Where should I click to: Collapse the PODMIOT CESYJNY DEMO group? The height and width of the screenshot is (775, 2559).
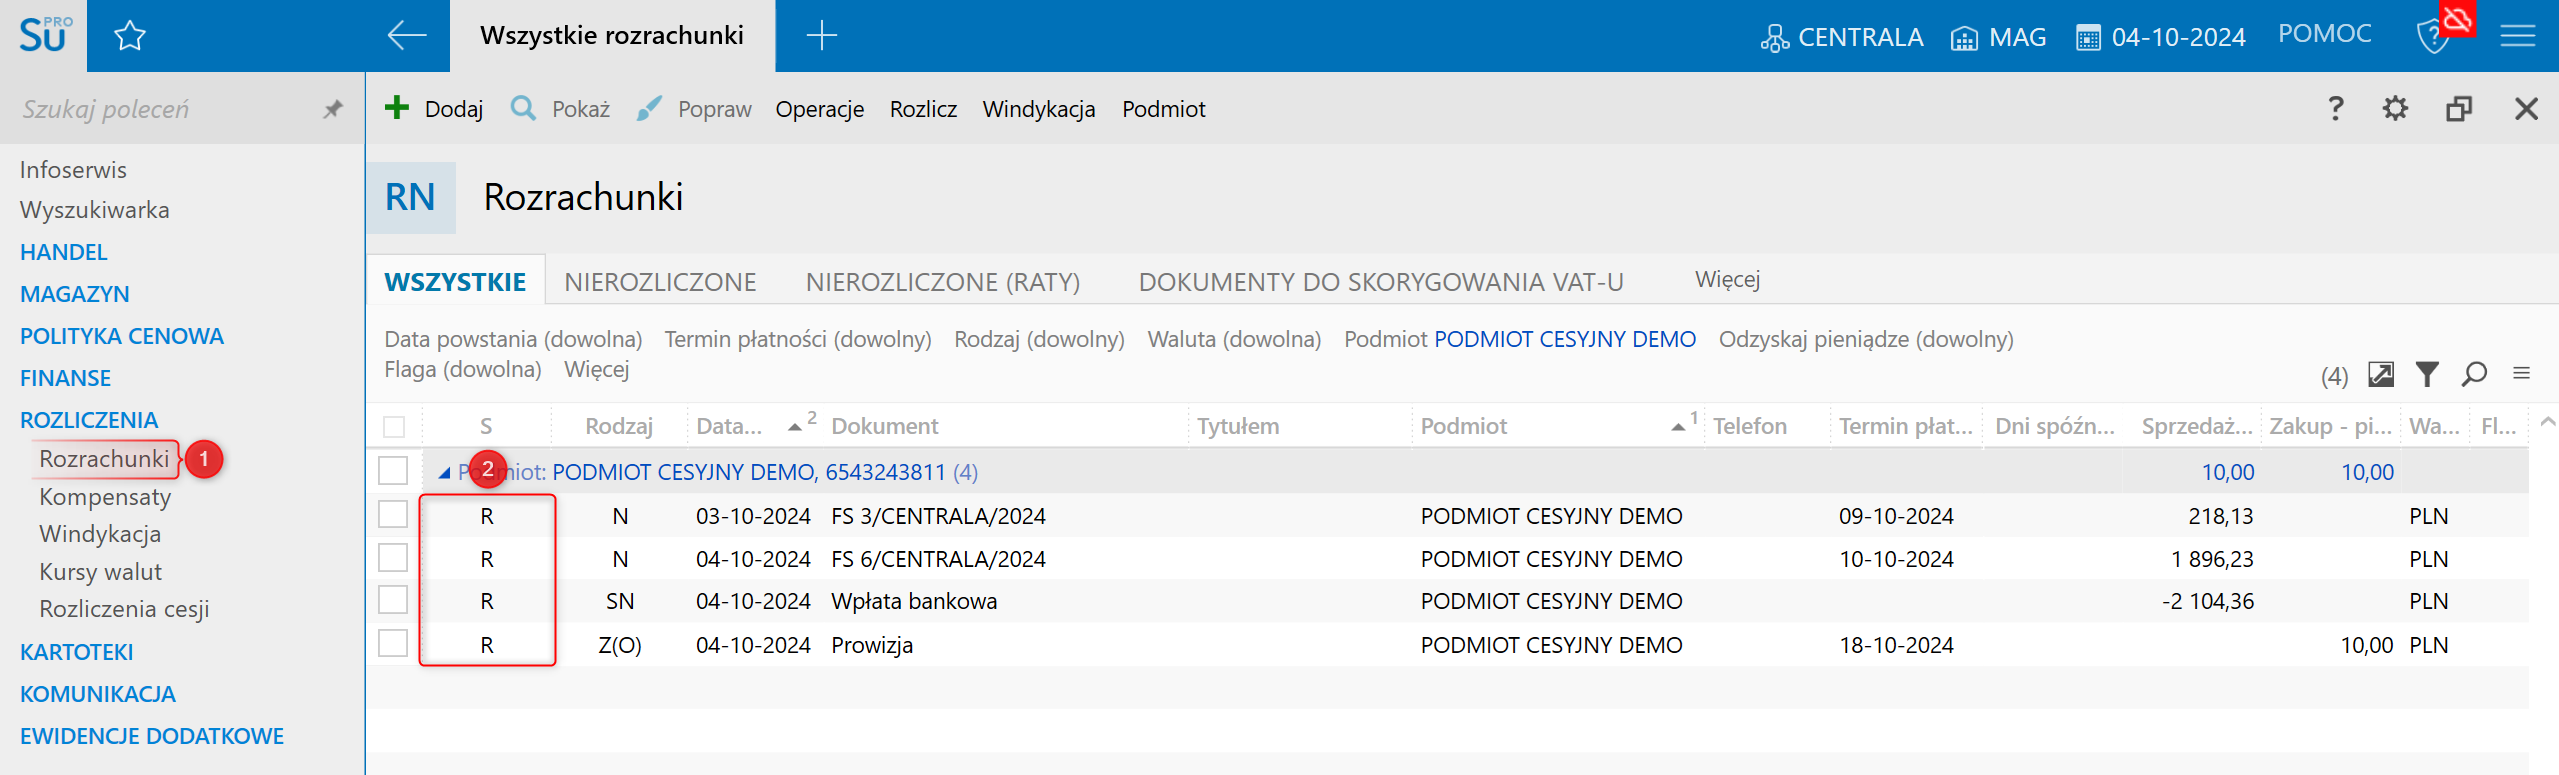point(444,473)
